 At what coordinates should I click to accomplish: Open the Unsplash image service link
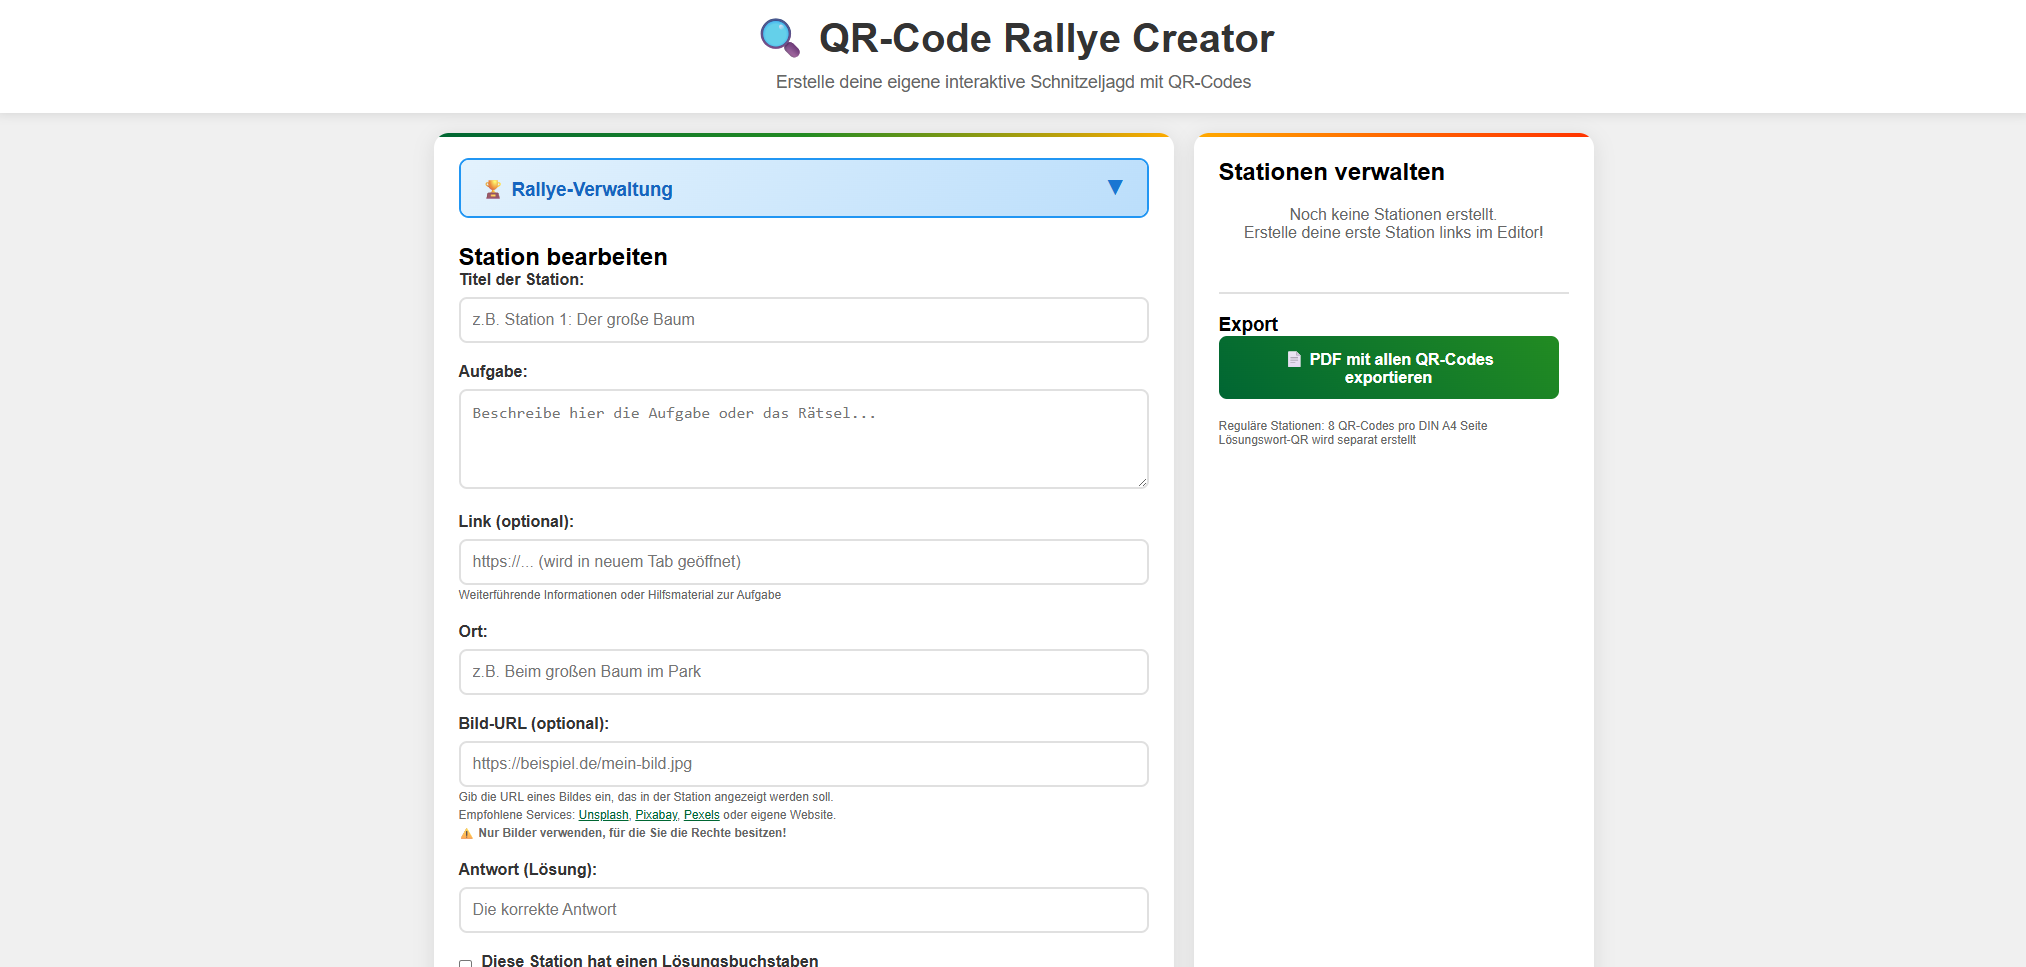click(603, 814)
